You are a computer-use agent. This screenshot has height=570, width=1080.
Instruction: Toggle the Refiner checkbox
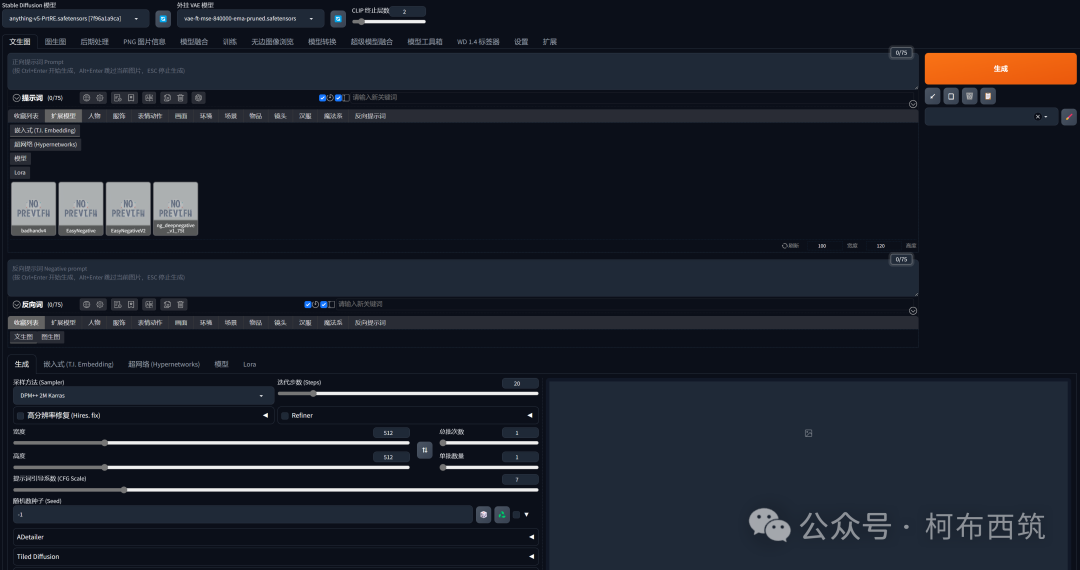(285, 416)
